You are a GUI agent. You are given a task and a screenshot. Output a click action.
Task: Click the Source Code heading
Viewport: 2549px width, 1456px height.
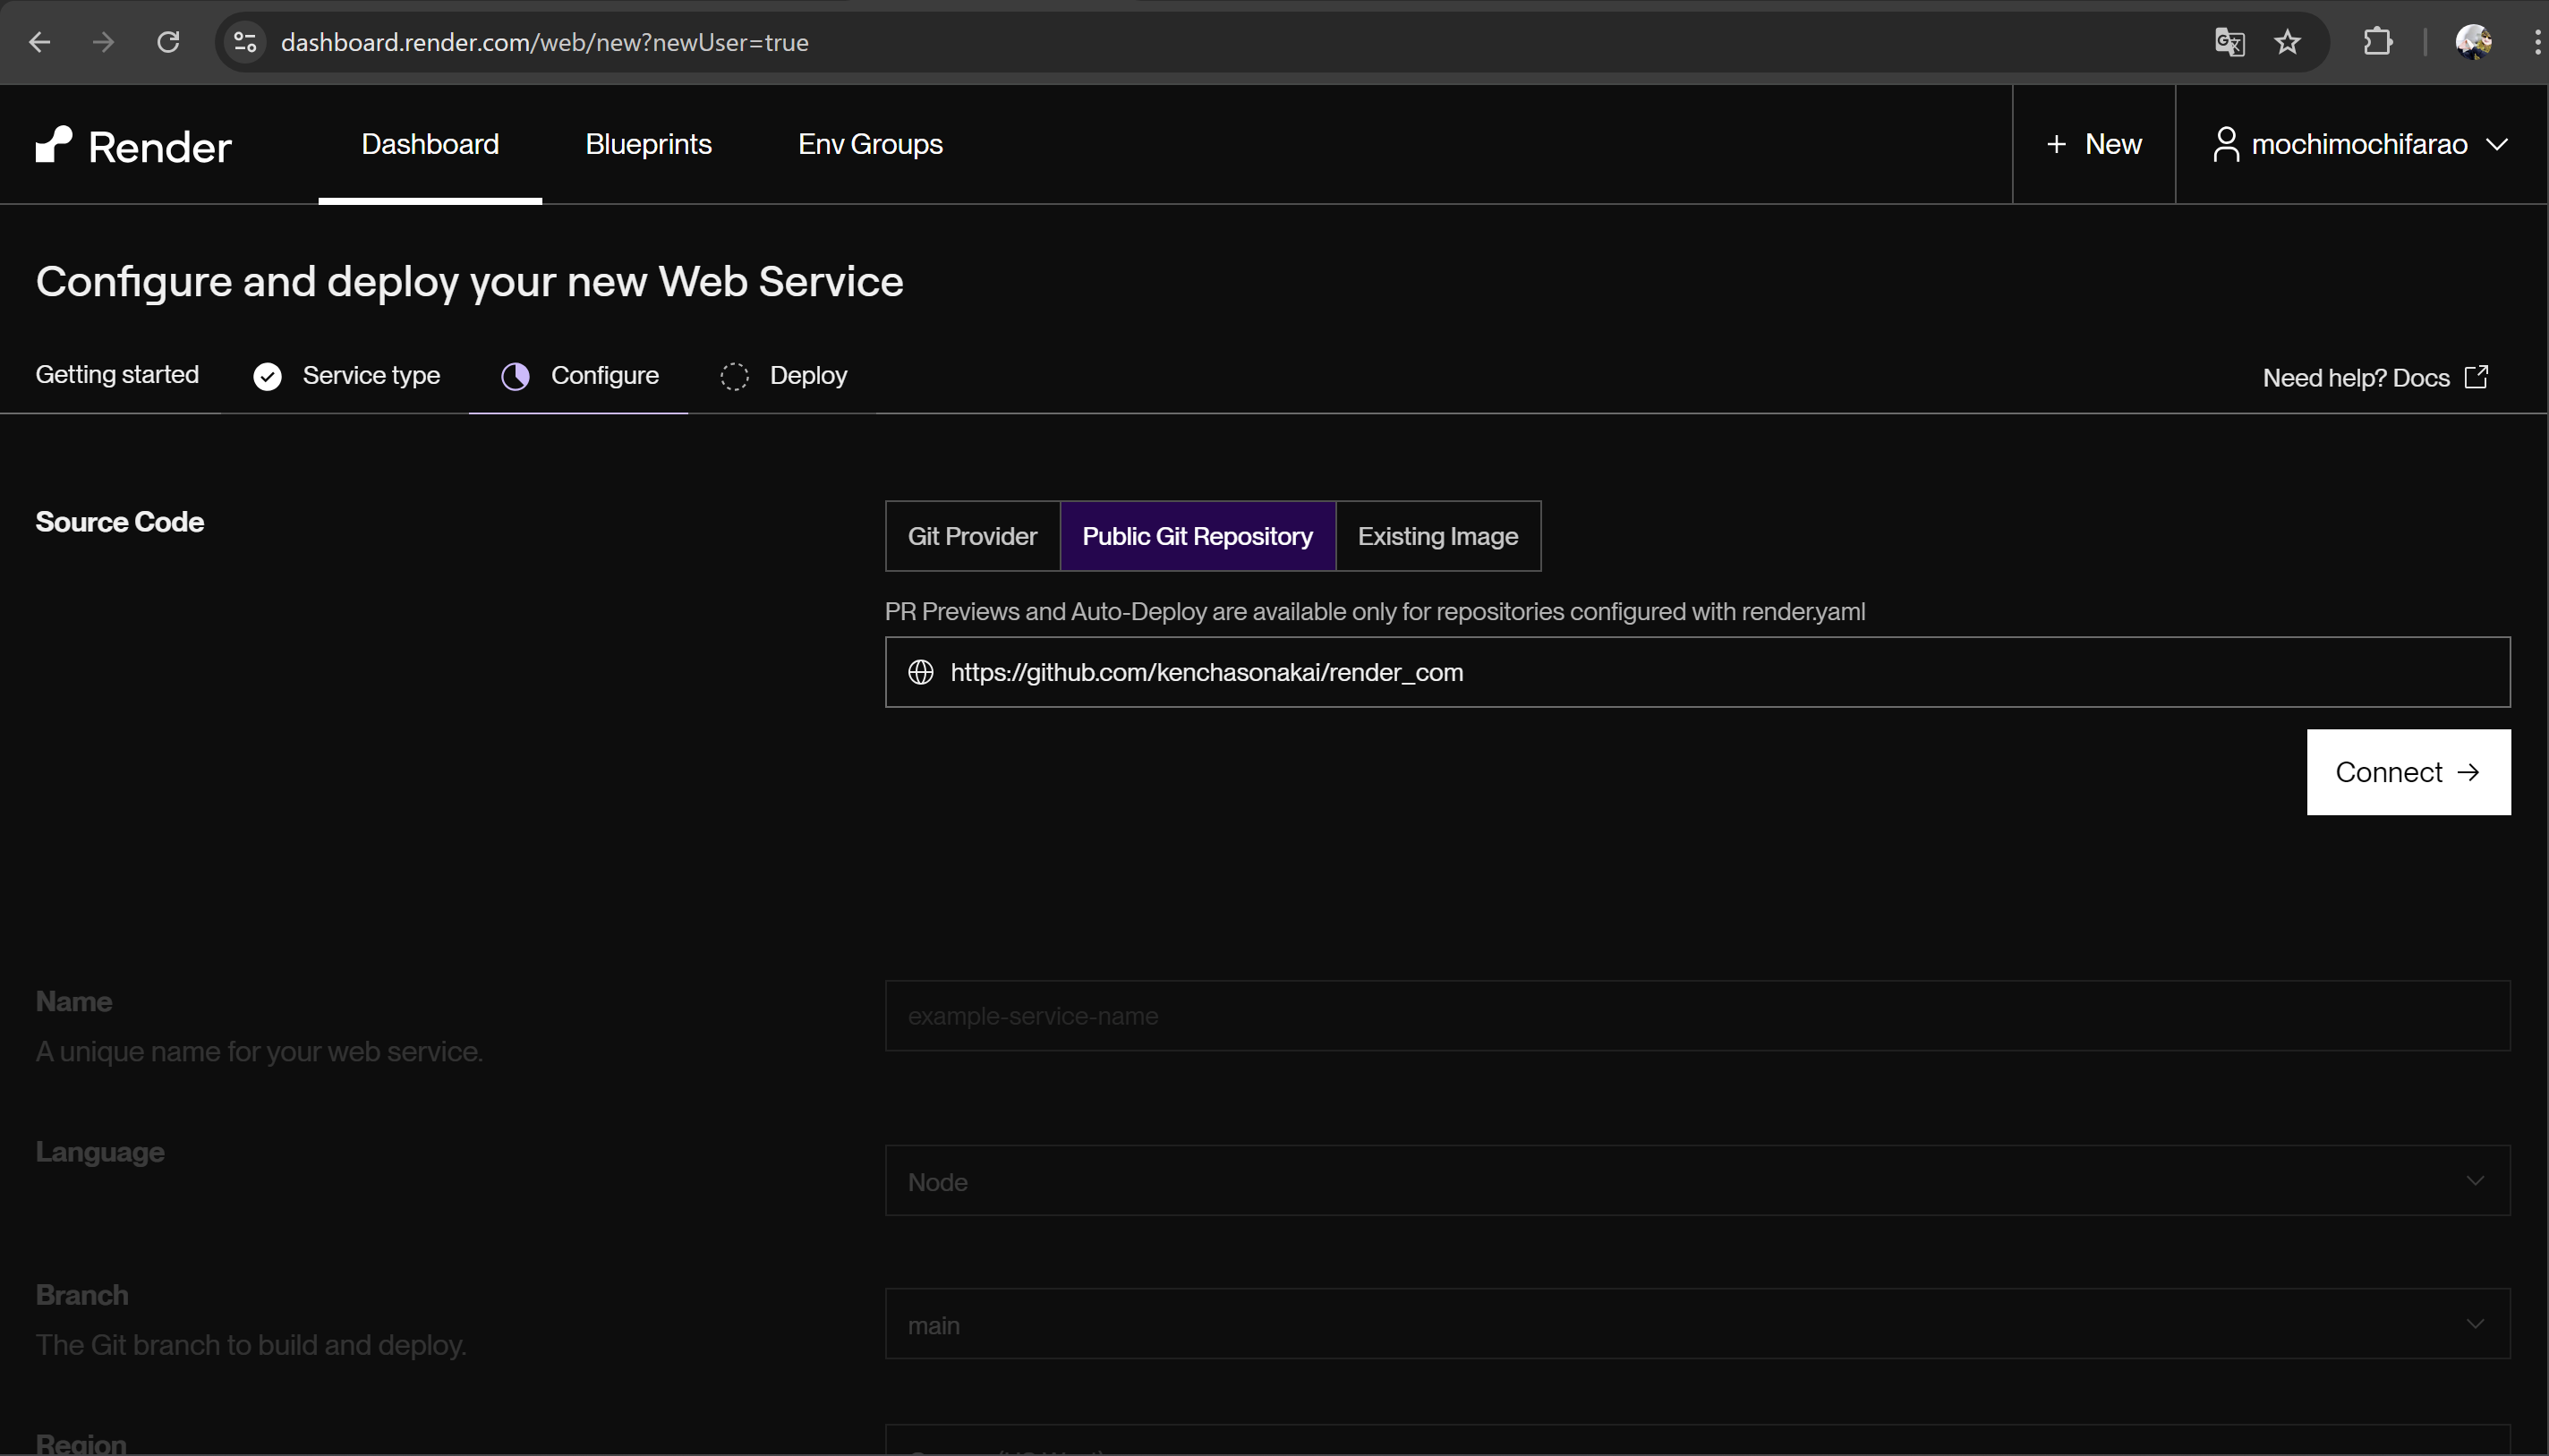click(x=120, y=523)
